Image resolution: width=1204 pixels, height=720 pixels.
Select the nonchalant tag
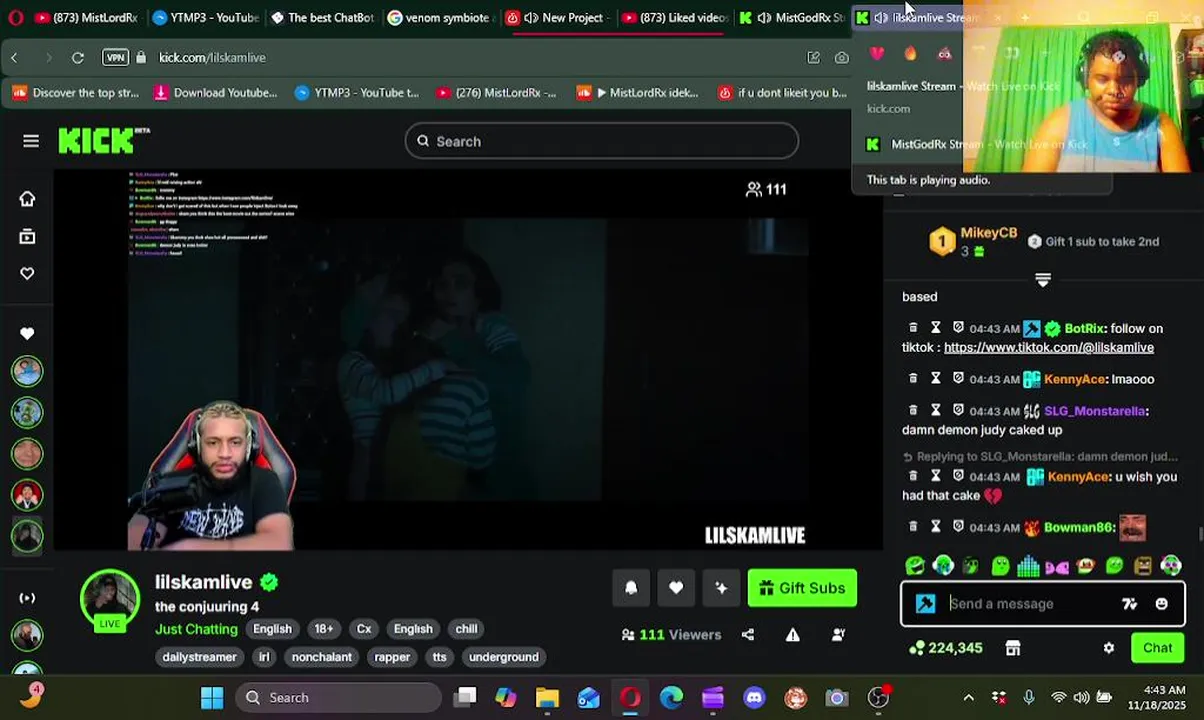[322, 657]
